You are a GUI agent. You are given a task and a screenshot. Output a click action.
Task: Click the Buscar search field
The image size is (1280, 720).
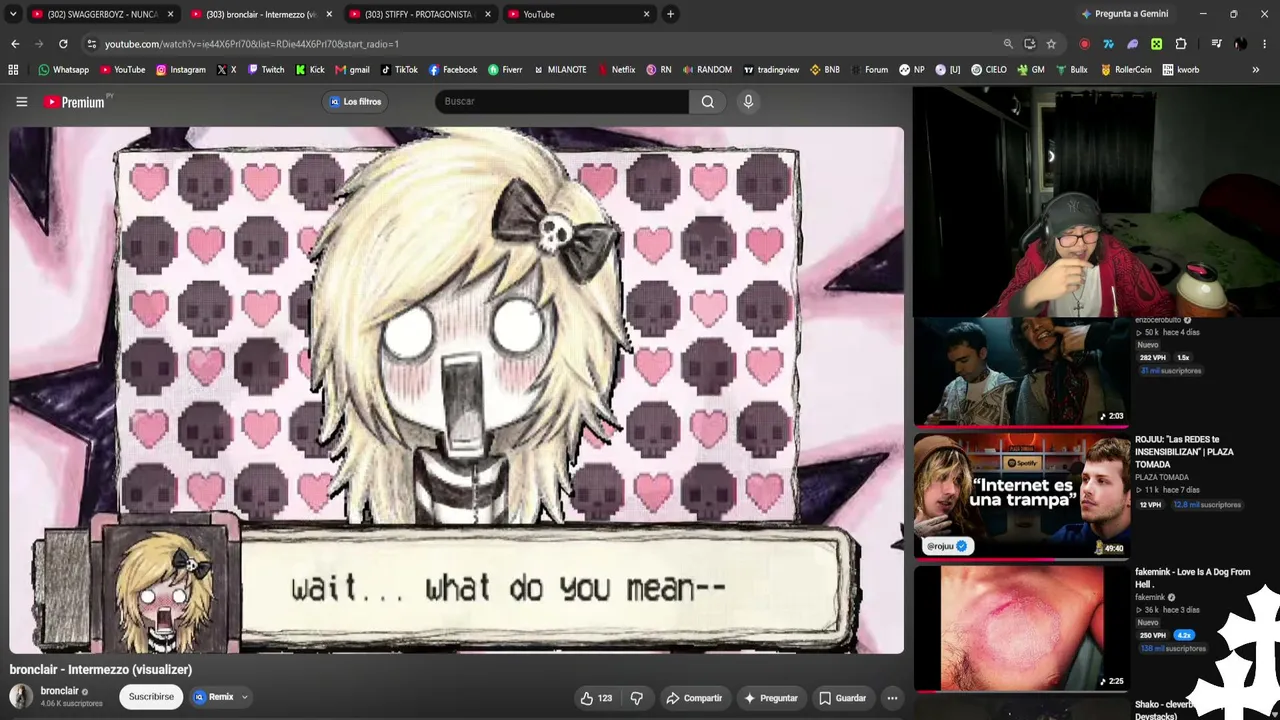pyautogui.click(x=561, y=101)
